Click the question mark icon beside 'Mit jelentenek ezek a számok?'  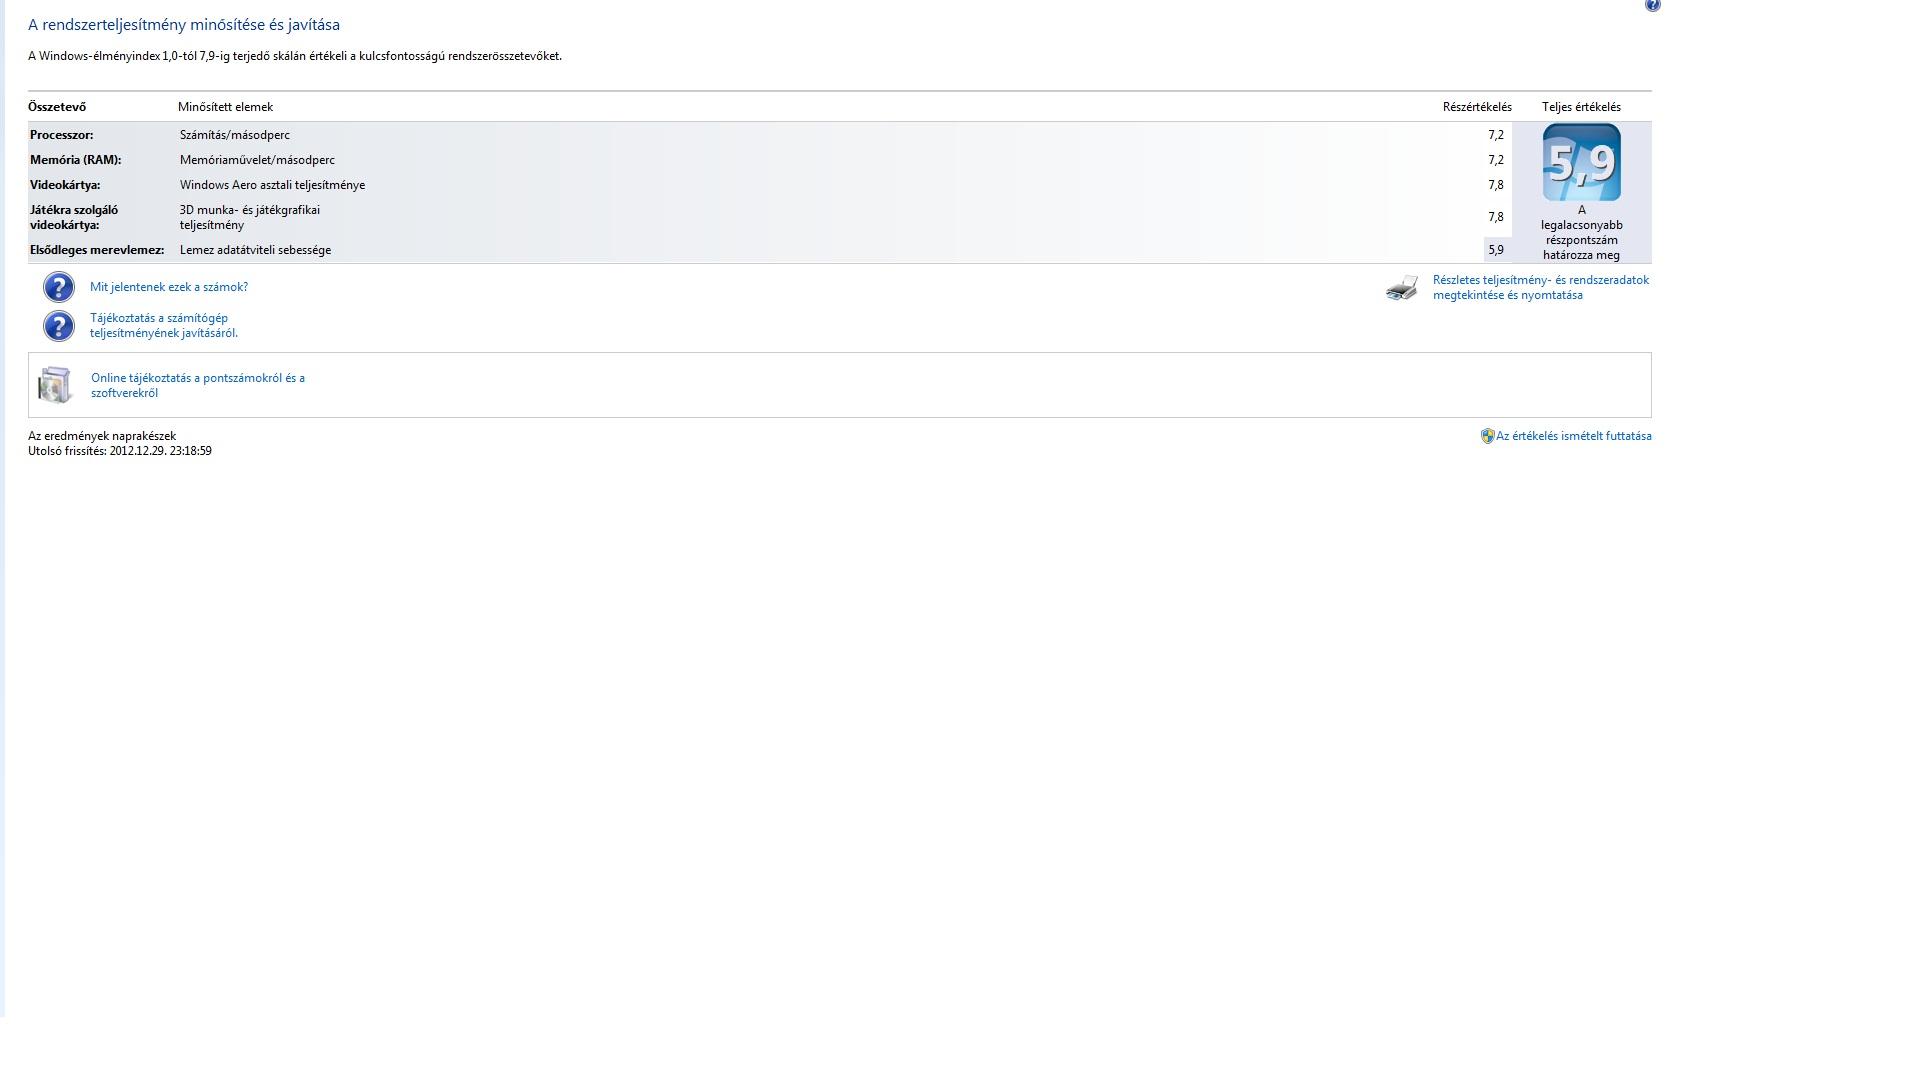pyautogui.click(x=59, y=287)
